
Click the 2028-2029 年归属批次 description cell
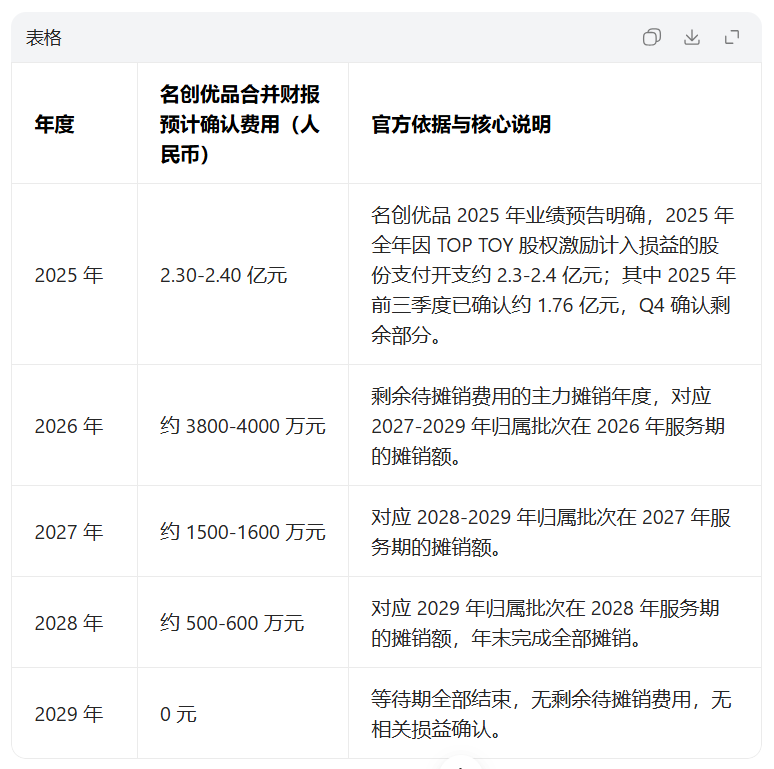pyautogui.click(x=550, y=532)
